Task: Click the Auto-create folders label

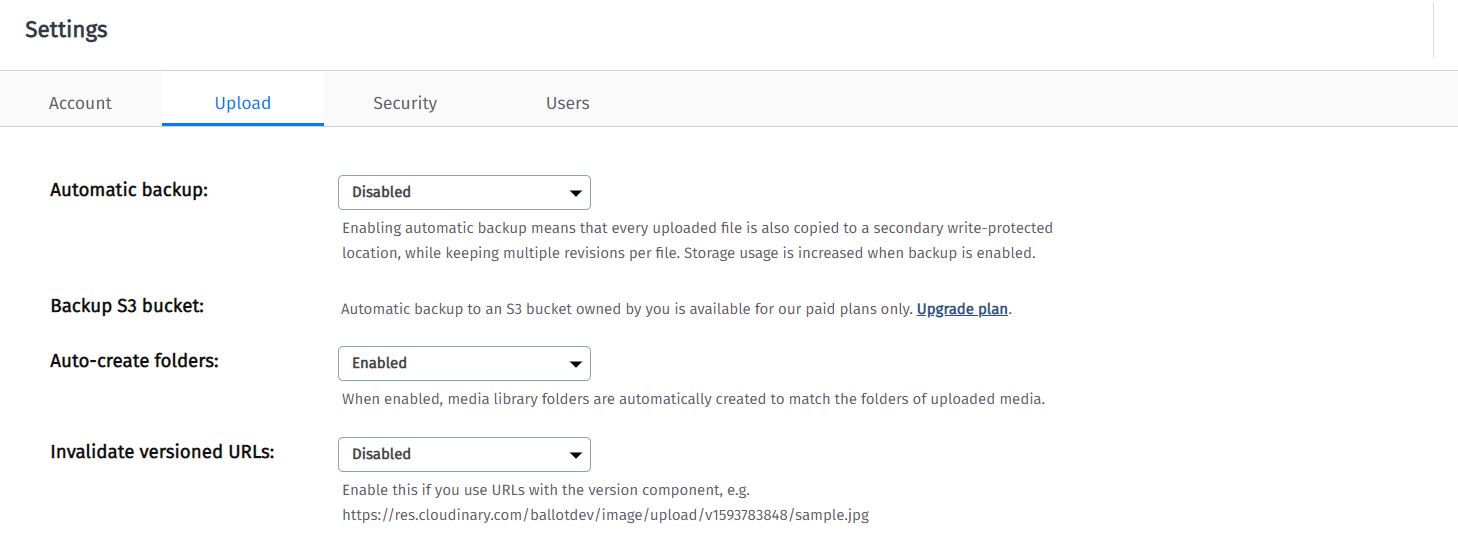Action: click(134, 361)
